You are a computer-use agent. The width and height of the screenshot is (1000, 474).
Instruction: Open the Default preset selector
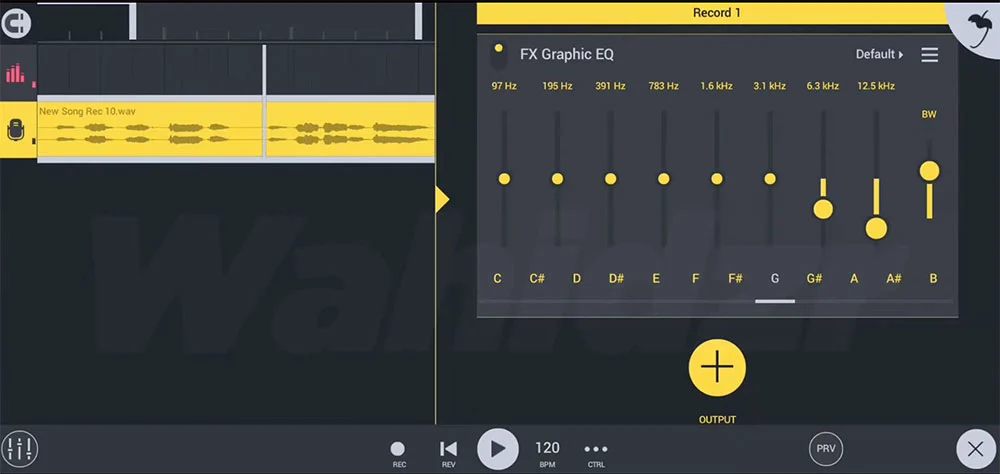pos(879,55)
